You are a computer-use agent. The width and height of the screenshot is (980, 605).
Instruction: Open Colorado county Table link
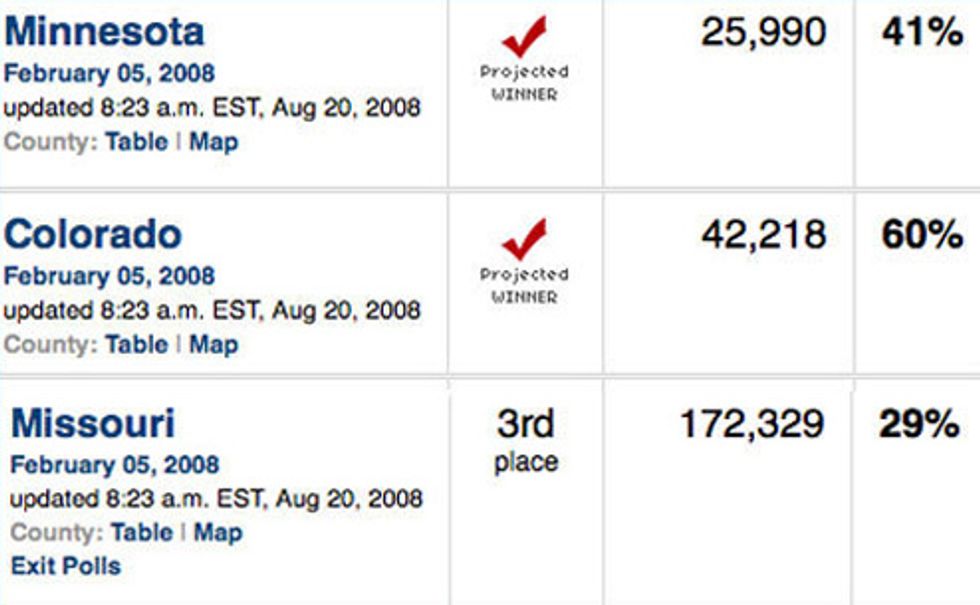[137, 344]
